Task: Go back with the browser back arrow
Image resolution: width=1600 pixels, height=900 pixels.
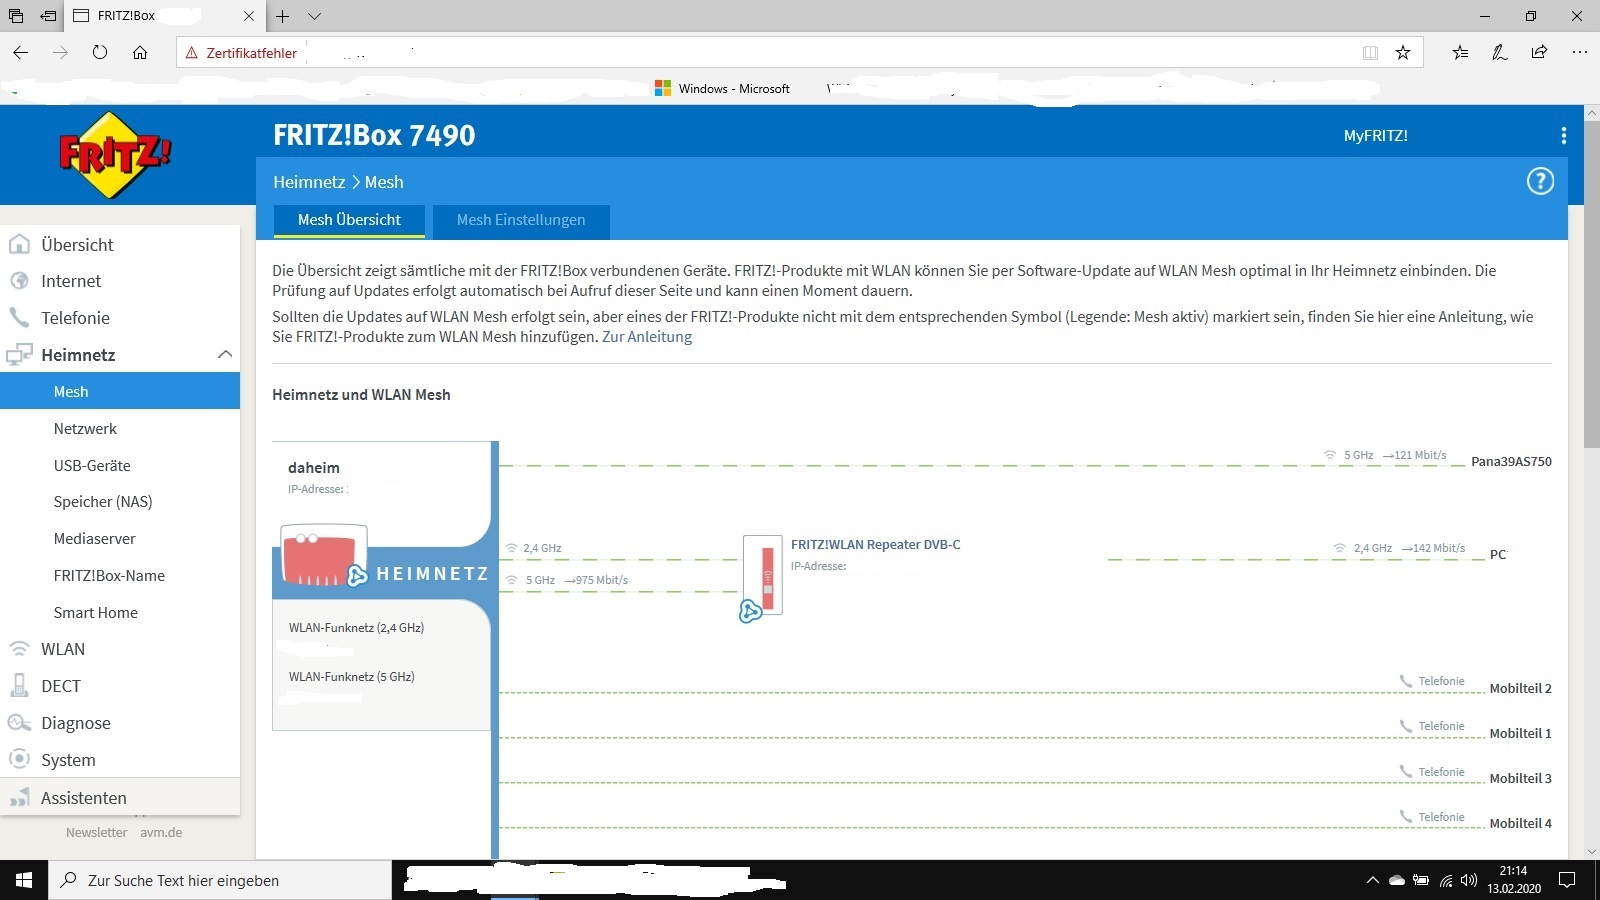Action: 21,52
